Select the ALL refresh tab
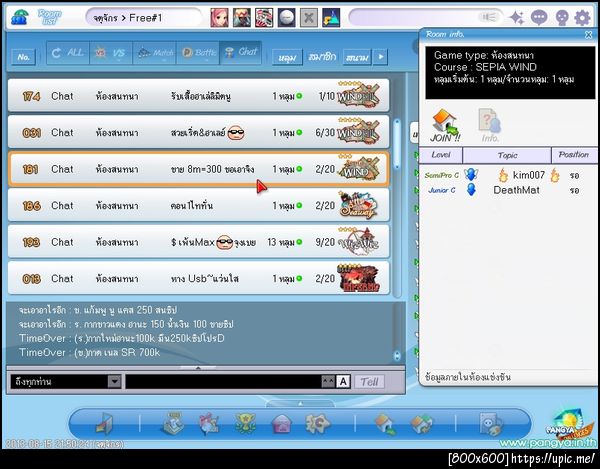600x469 pixels. click(x=68, y=52)
